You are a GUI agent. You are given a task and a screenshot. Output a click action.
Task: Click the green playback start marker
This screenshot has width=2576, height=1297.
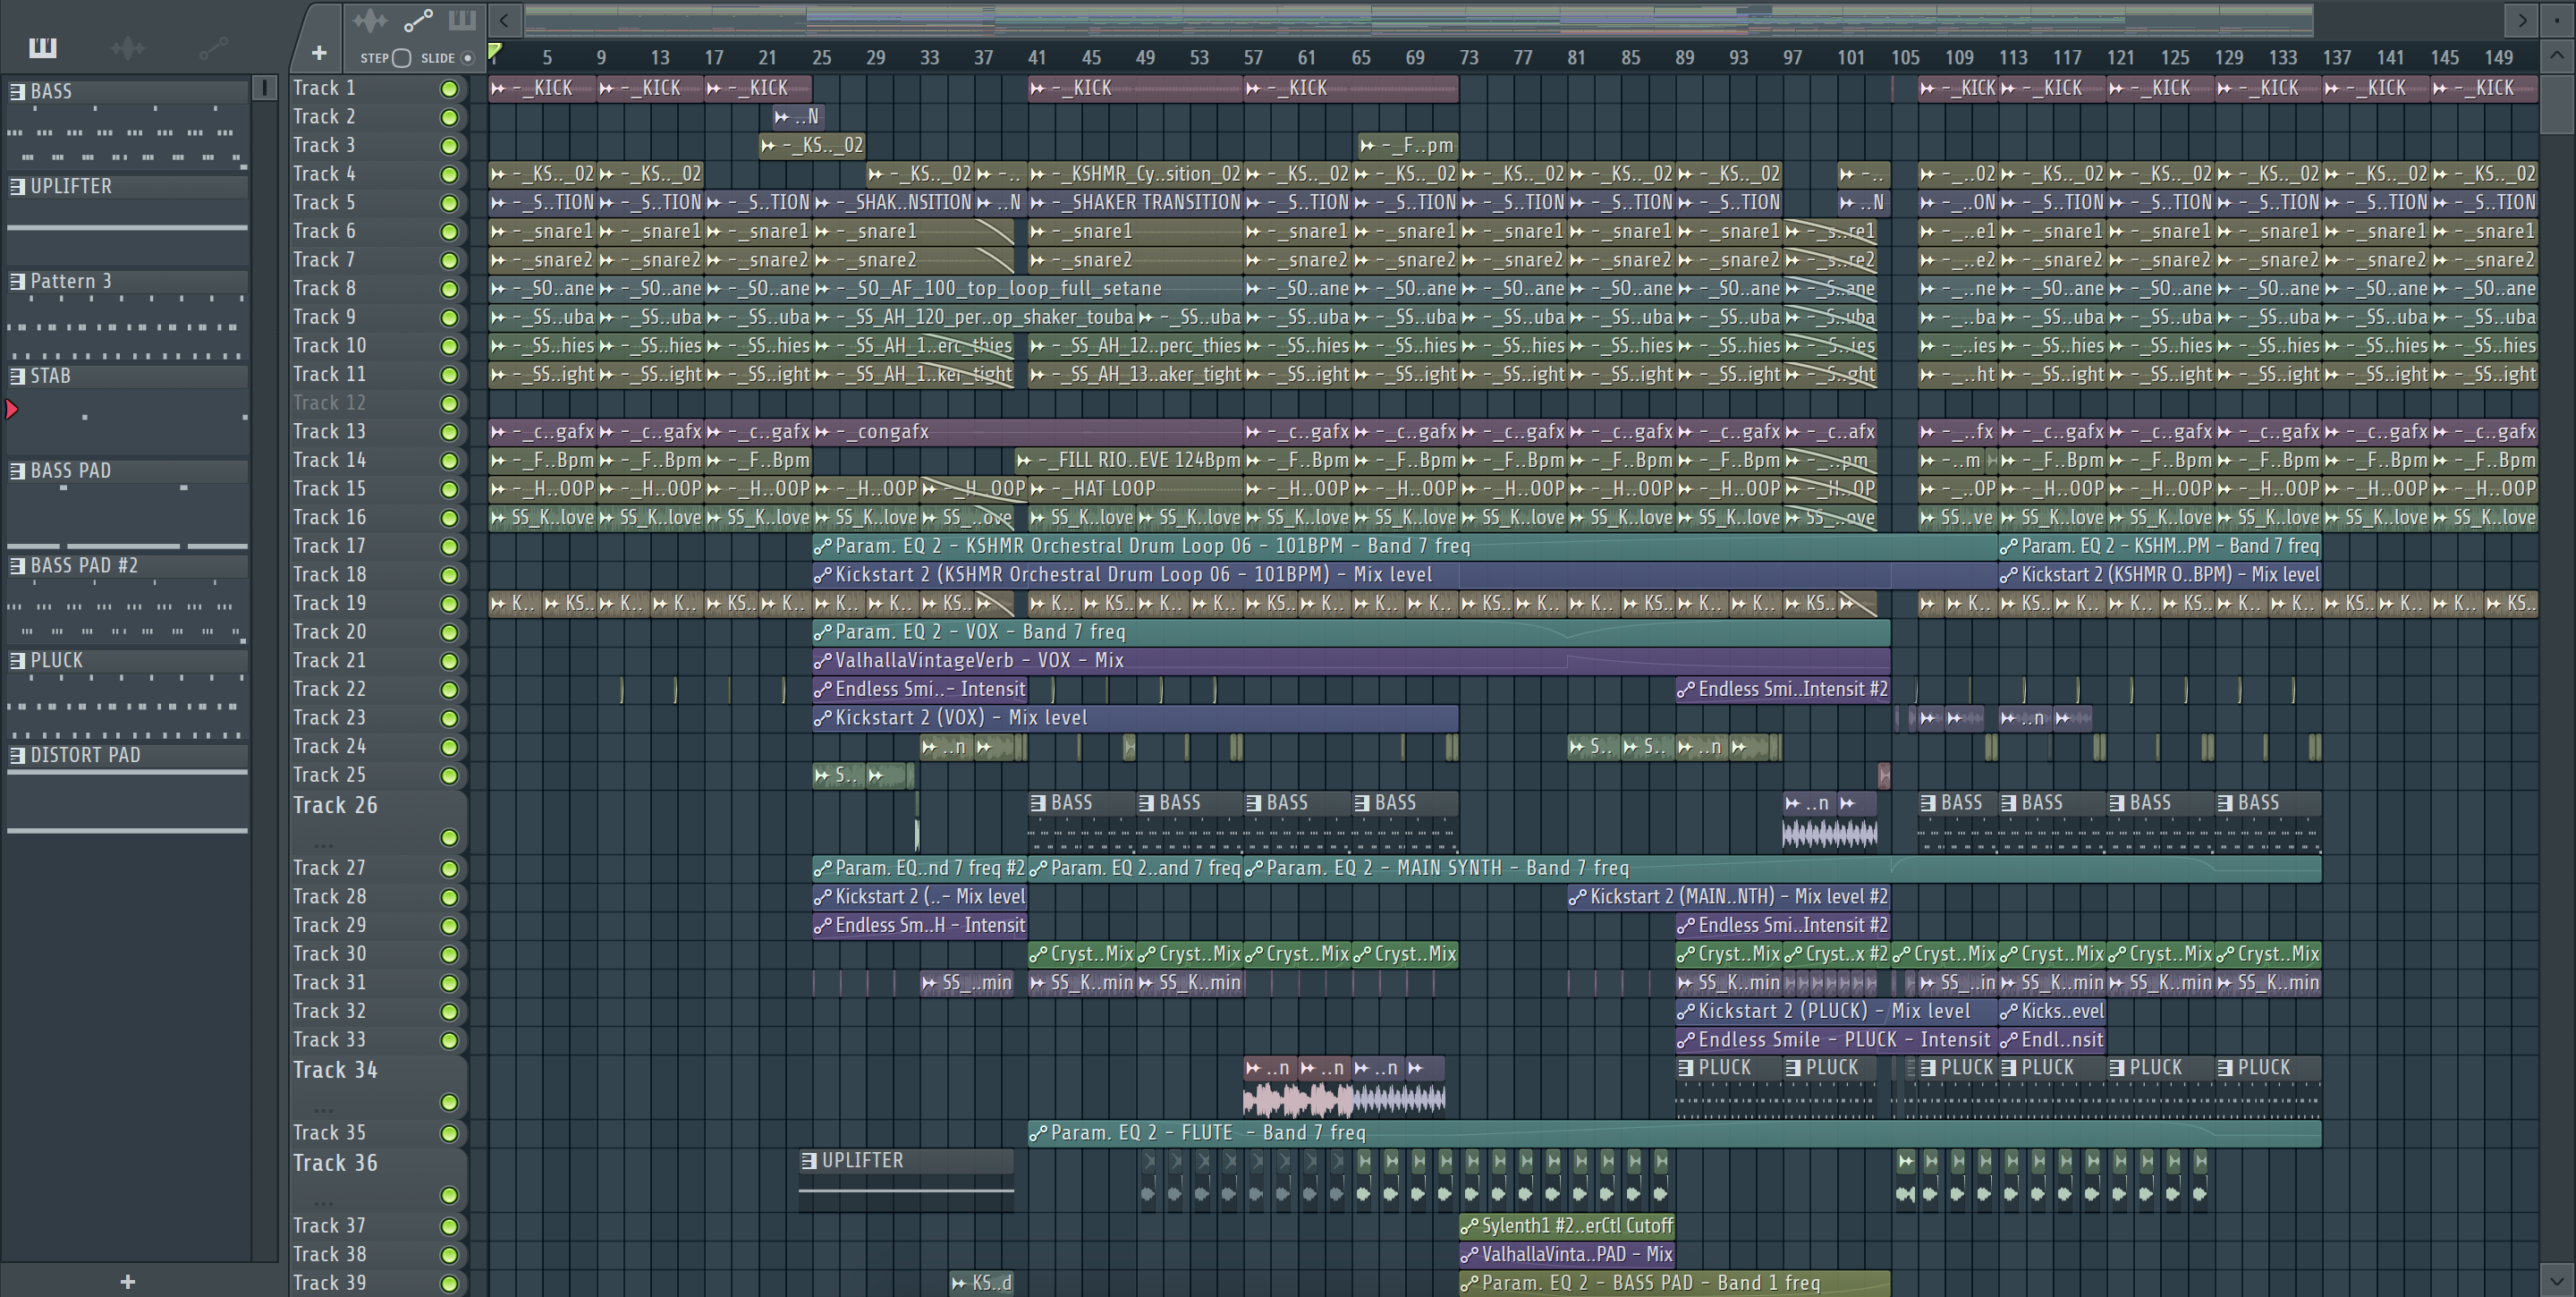(x=495, y=51)
